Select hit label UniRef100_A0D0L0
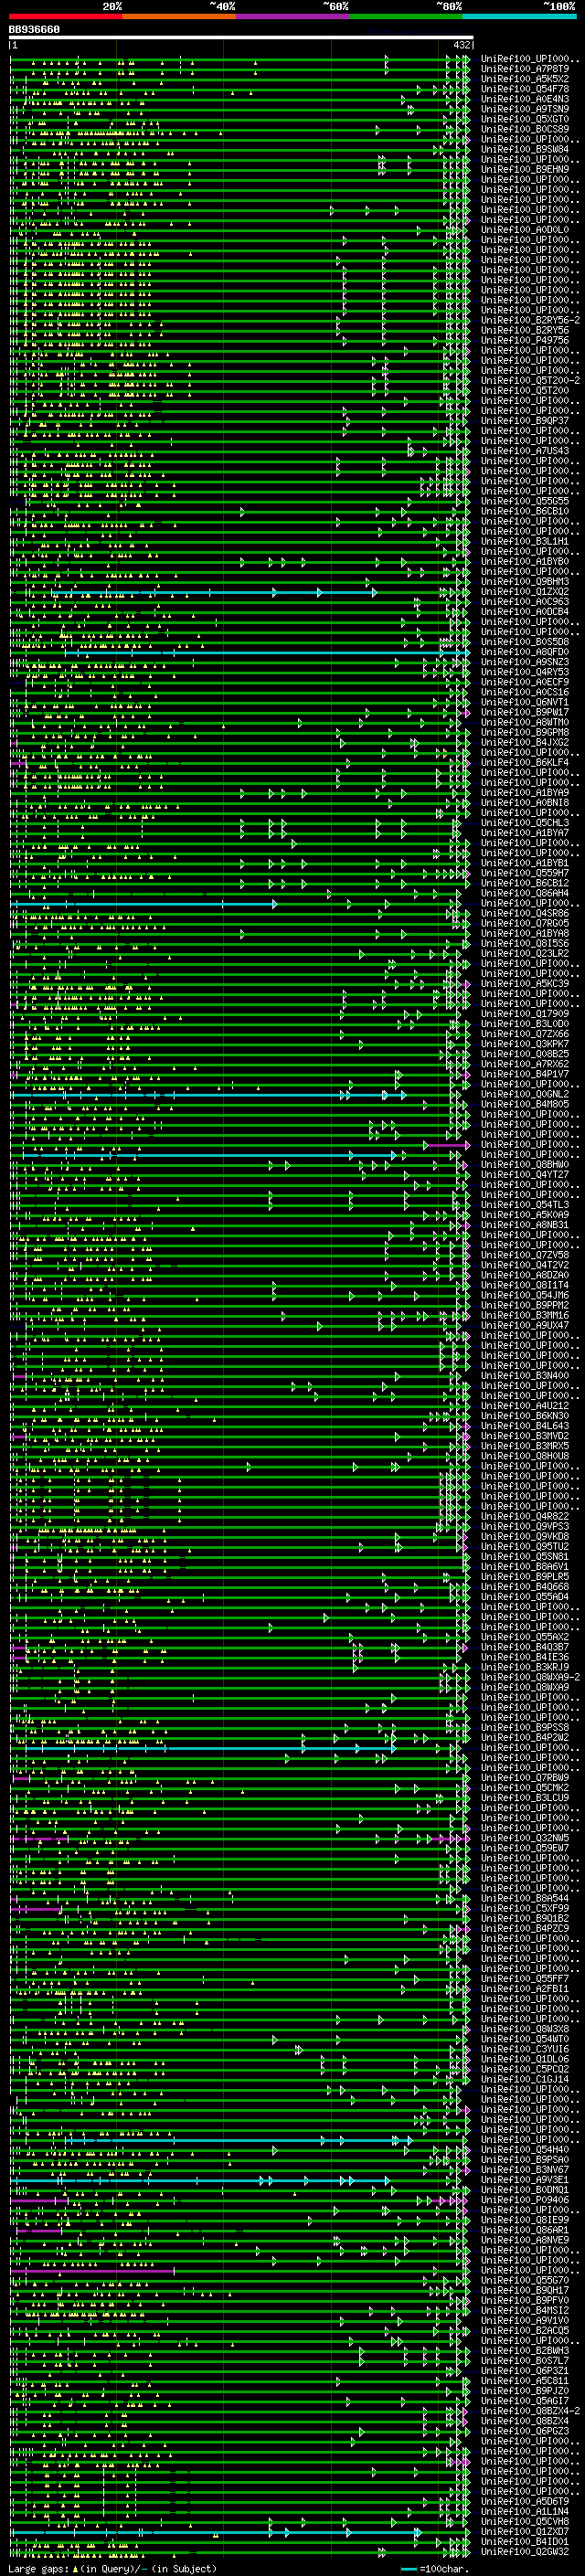585x2576 pixels. [x=525, y=230]
